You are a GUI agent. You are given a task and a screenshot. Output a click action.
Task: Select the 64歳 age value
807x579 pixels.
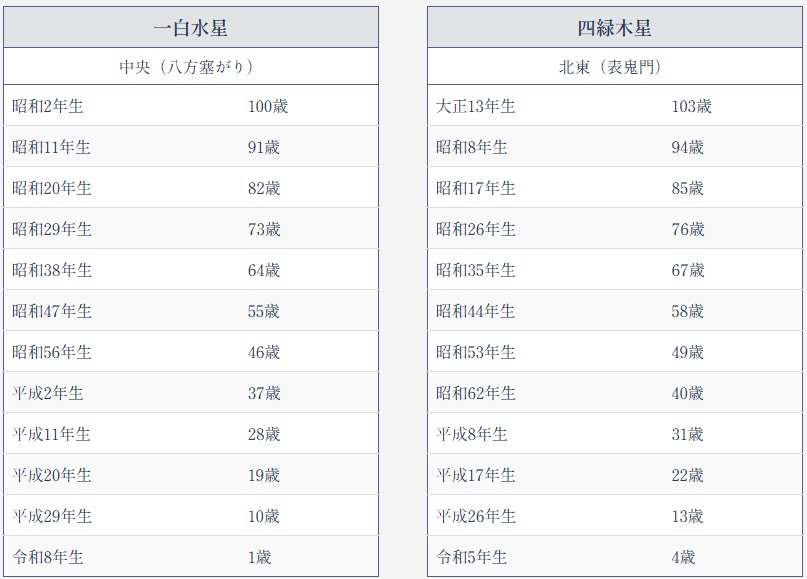point(264,270)
